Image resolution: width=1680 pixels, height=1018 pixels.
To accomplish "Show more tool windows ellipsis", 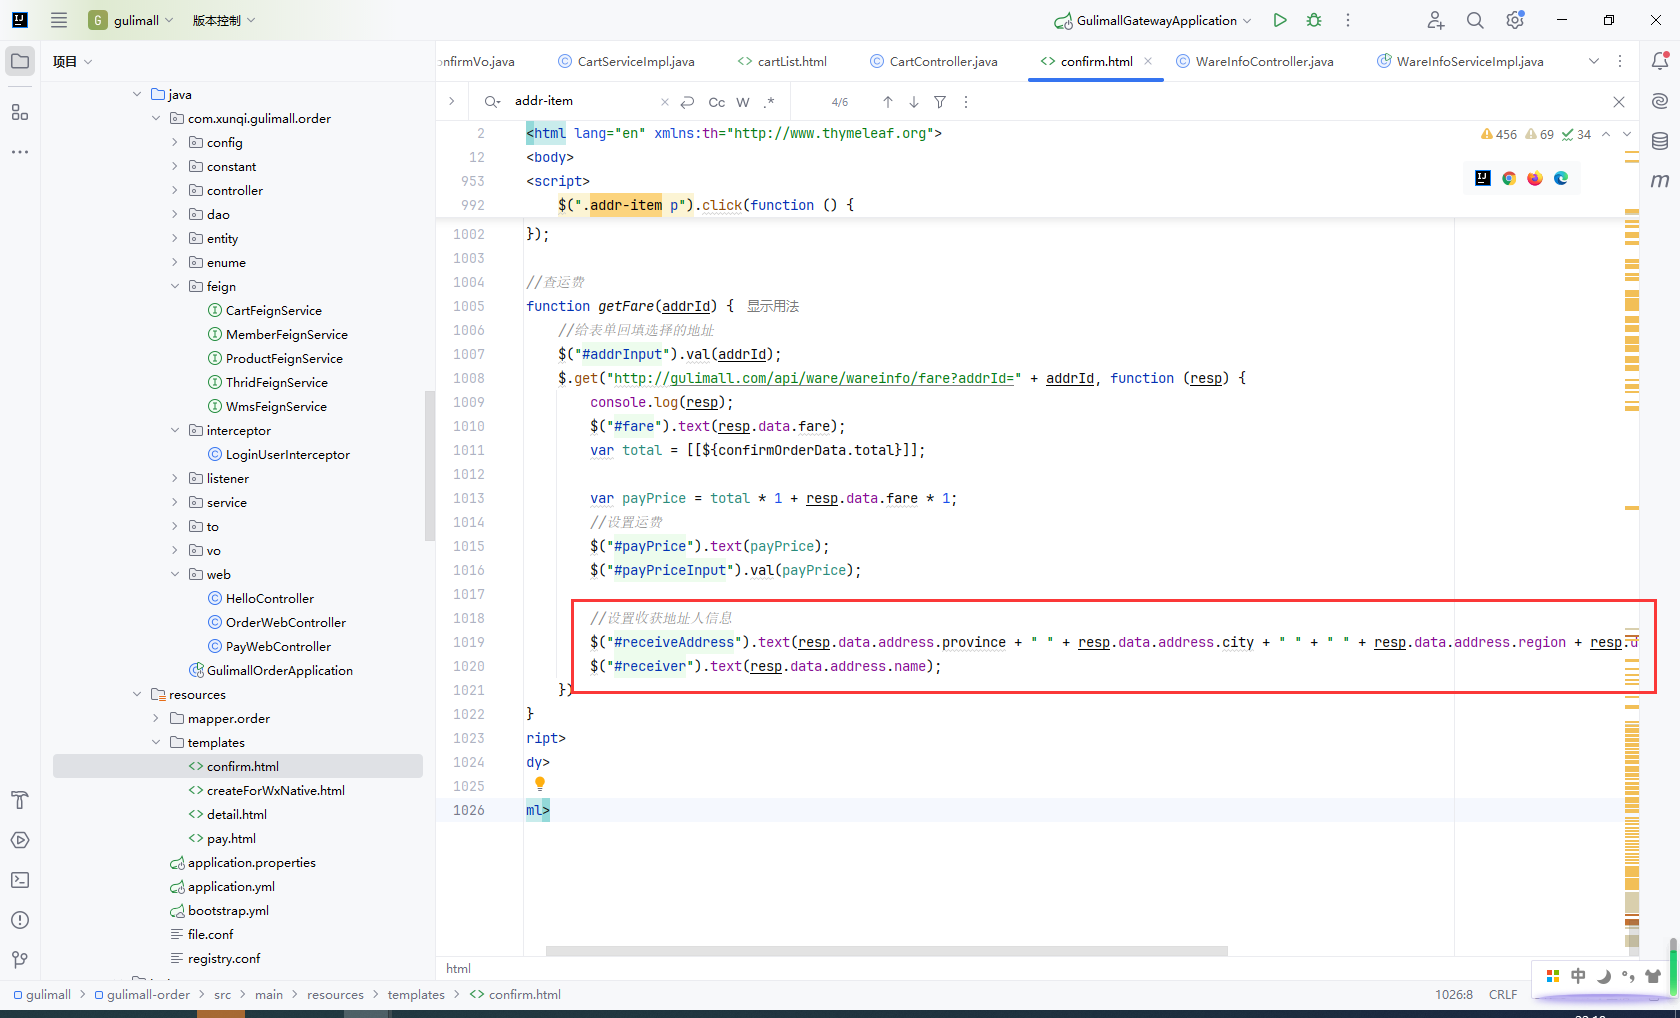I will coord(20,152).
